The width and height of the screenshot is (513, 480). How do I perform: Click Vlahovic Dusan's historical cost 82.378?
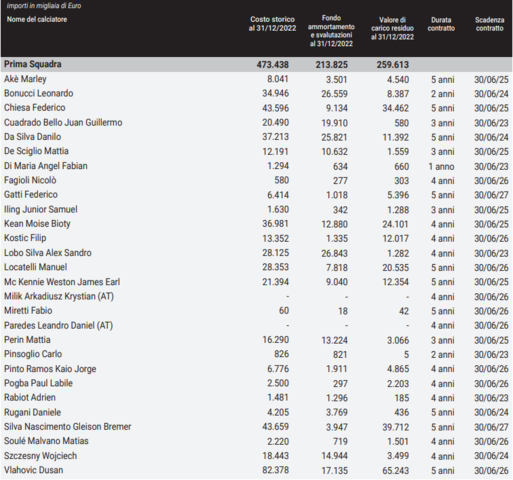(275, 470)
